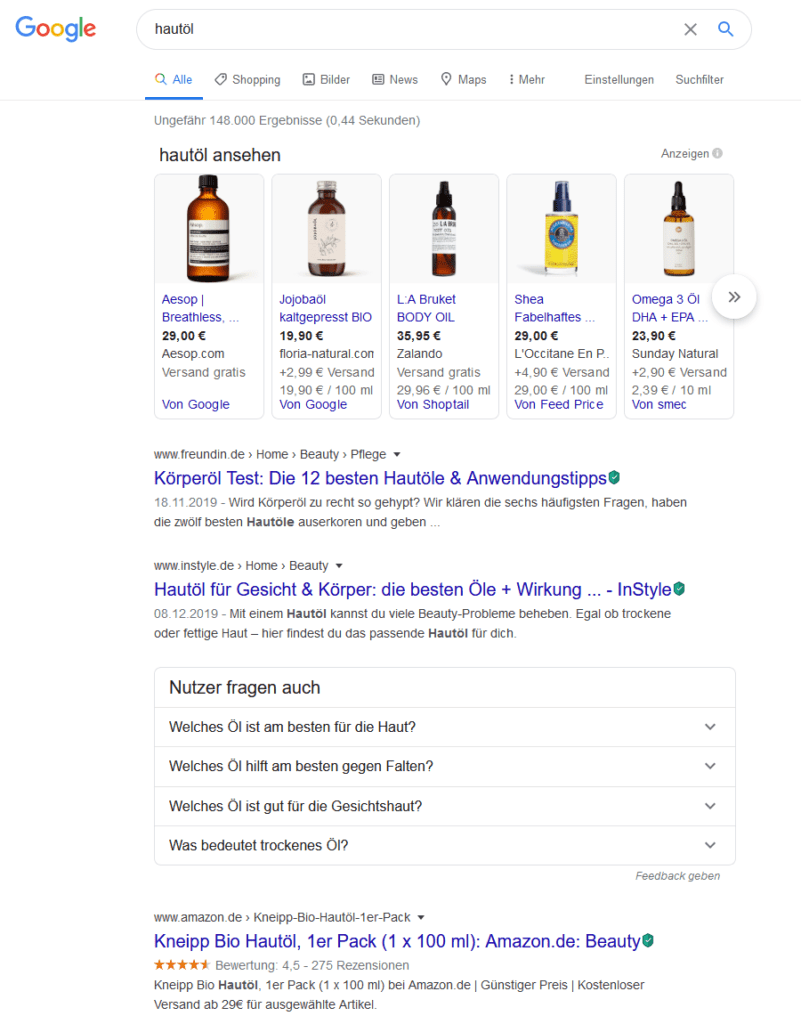Click the Von smec link
This screenshot has width=801, height=1024.
pos(659,404)
